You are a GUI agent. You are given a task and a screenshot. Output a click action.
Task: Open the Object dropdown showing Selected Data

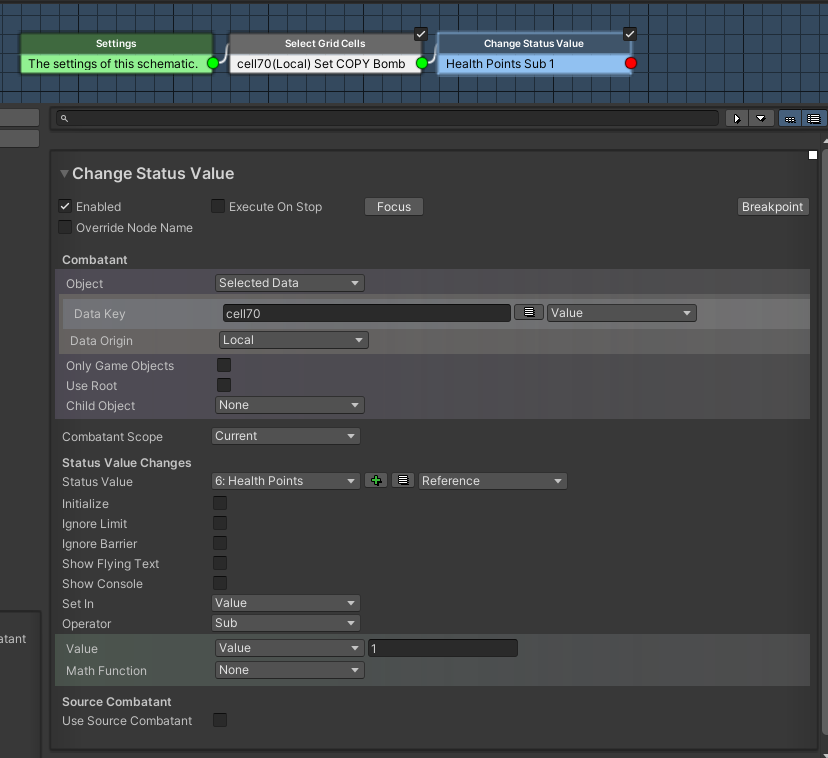point(289,283)
